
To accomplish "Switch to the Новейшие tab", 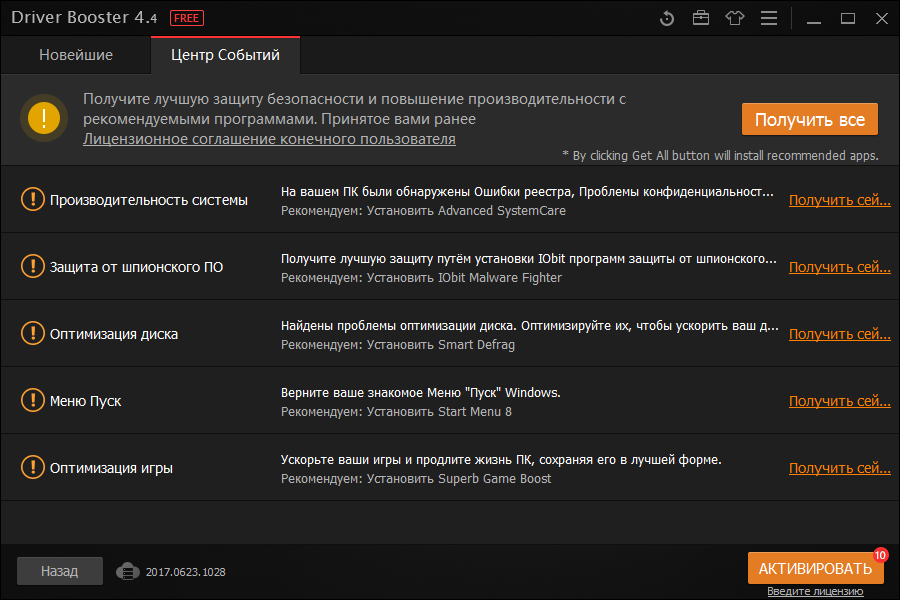I will coord(76,55).
